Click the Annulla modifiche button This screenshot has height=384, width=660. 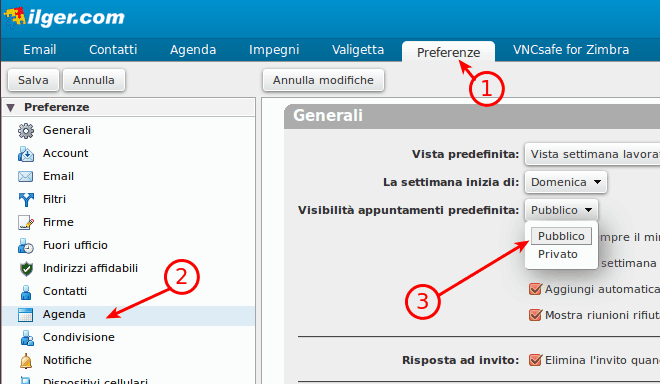(323, 80)
